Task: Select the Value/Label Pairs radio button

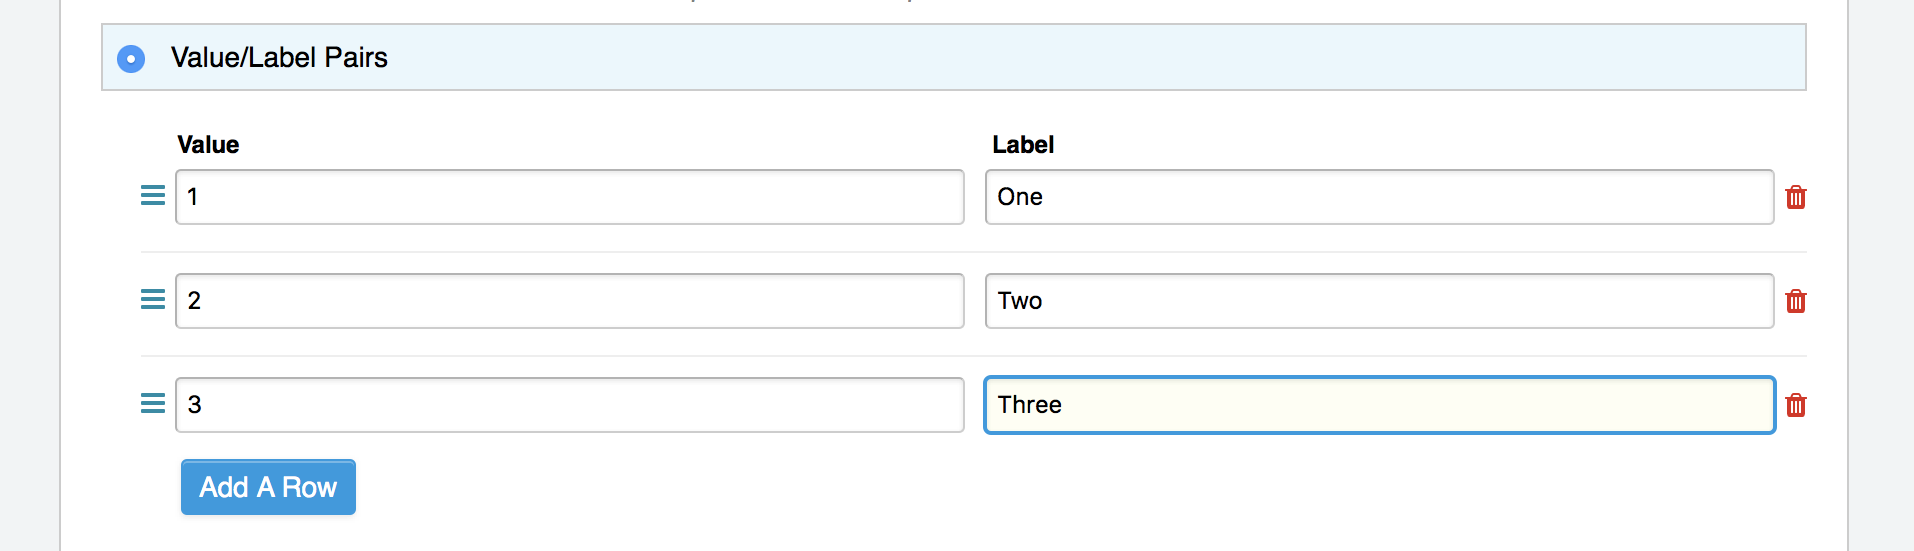Action: [x=131, y=59]
